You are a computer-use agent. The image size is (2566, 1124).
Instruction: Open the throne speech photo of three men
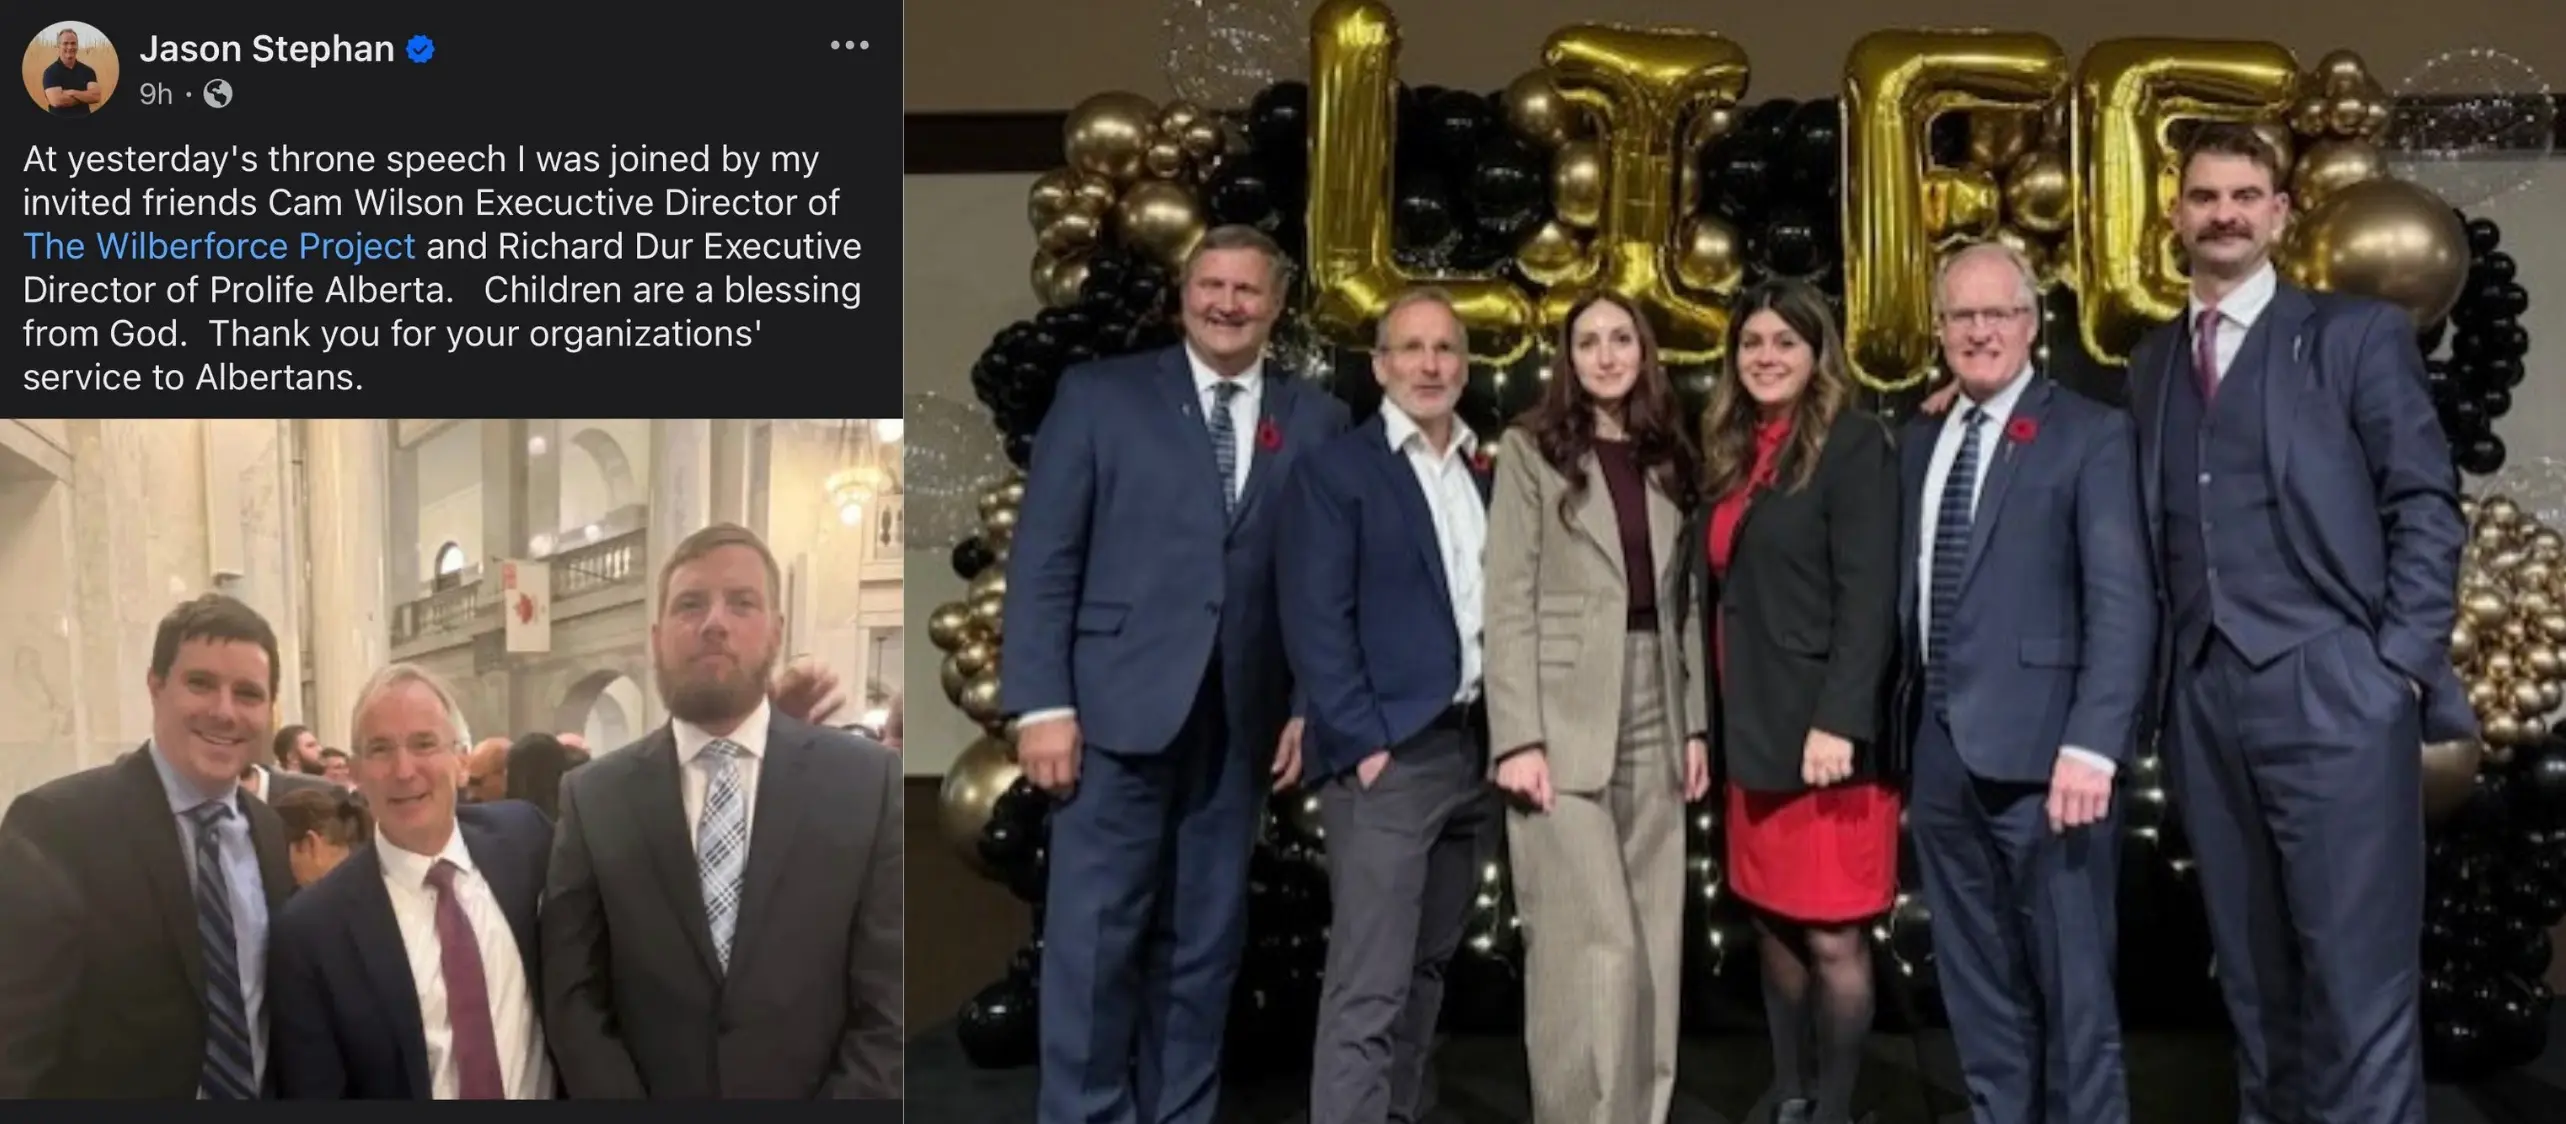[x=451, y=760]
